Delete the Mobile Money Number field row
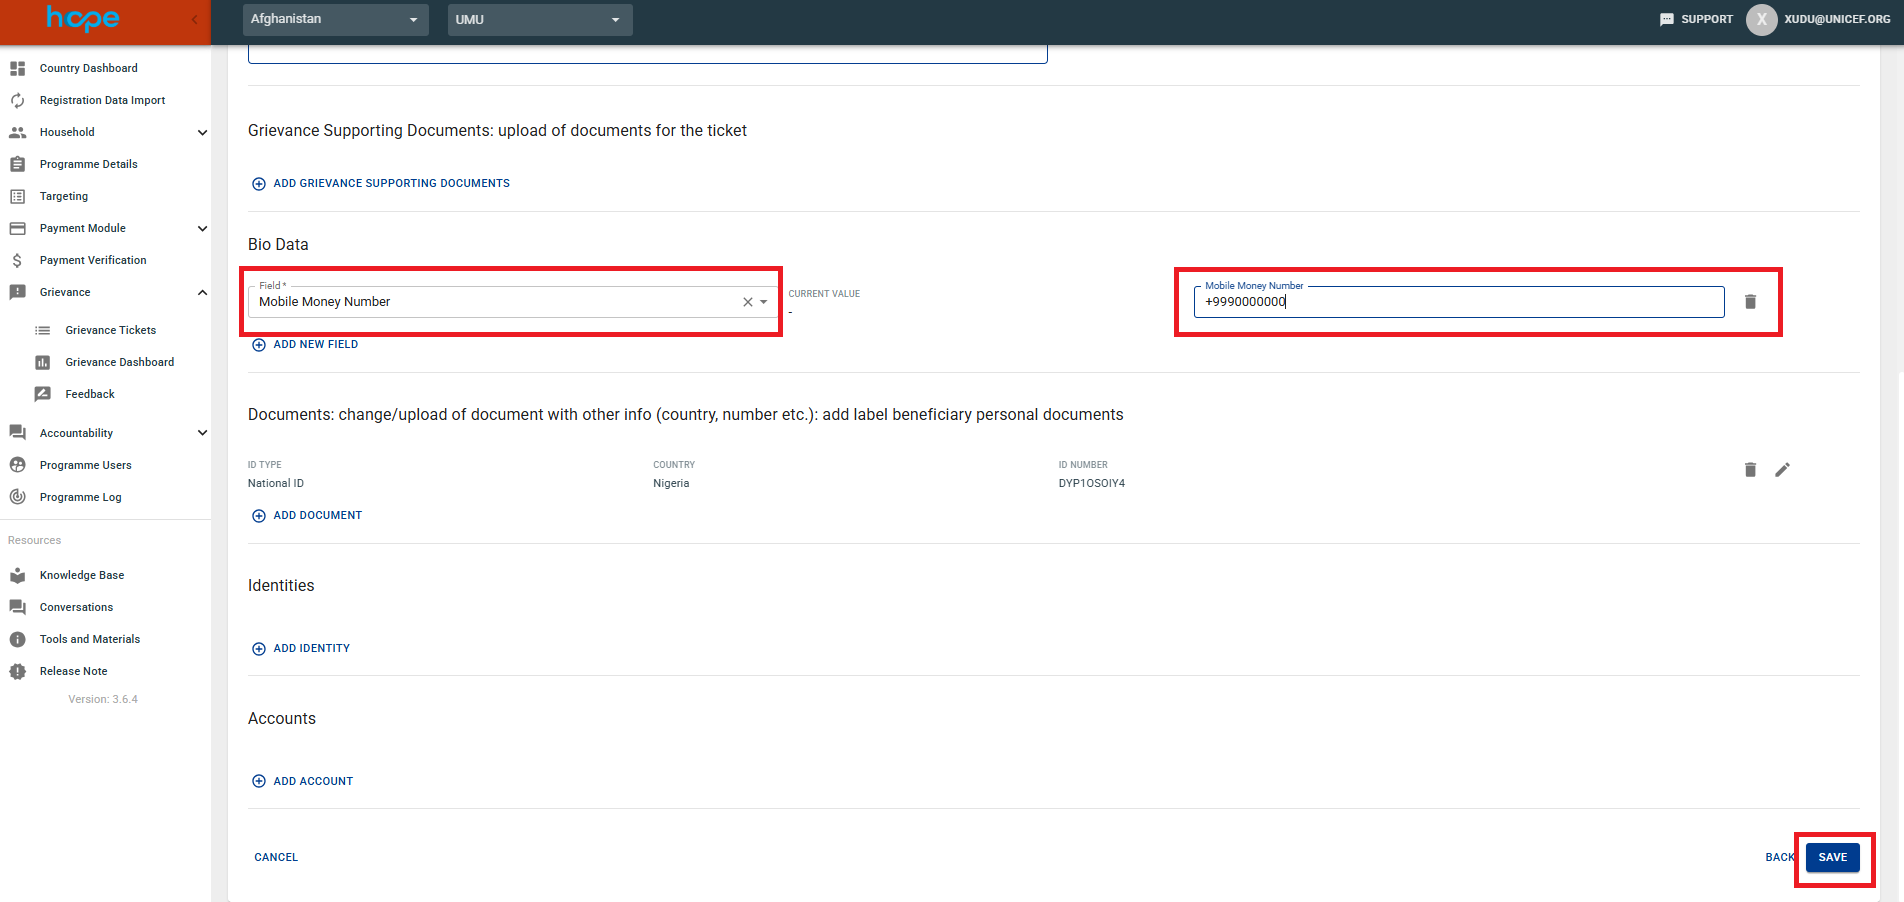This screenshot has width=1904, height=902. (1750, 302)
